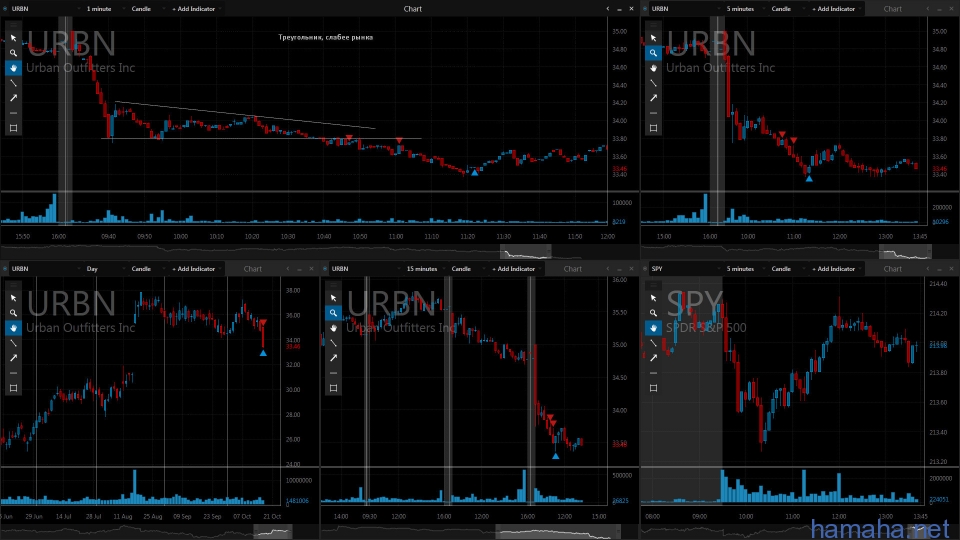960x540 pixels.
Task: Pick the trend line tool in 1-minute chart
Action: click(13, 83)
